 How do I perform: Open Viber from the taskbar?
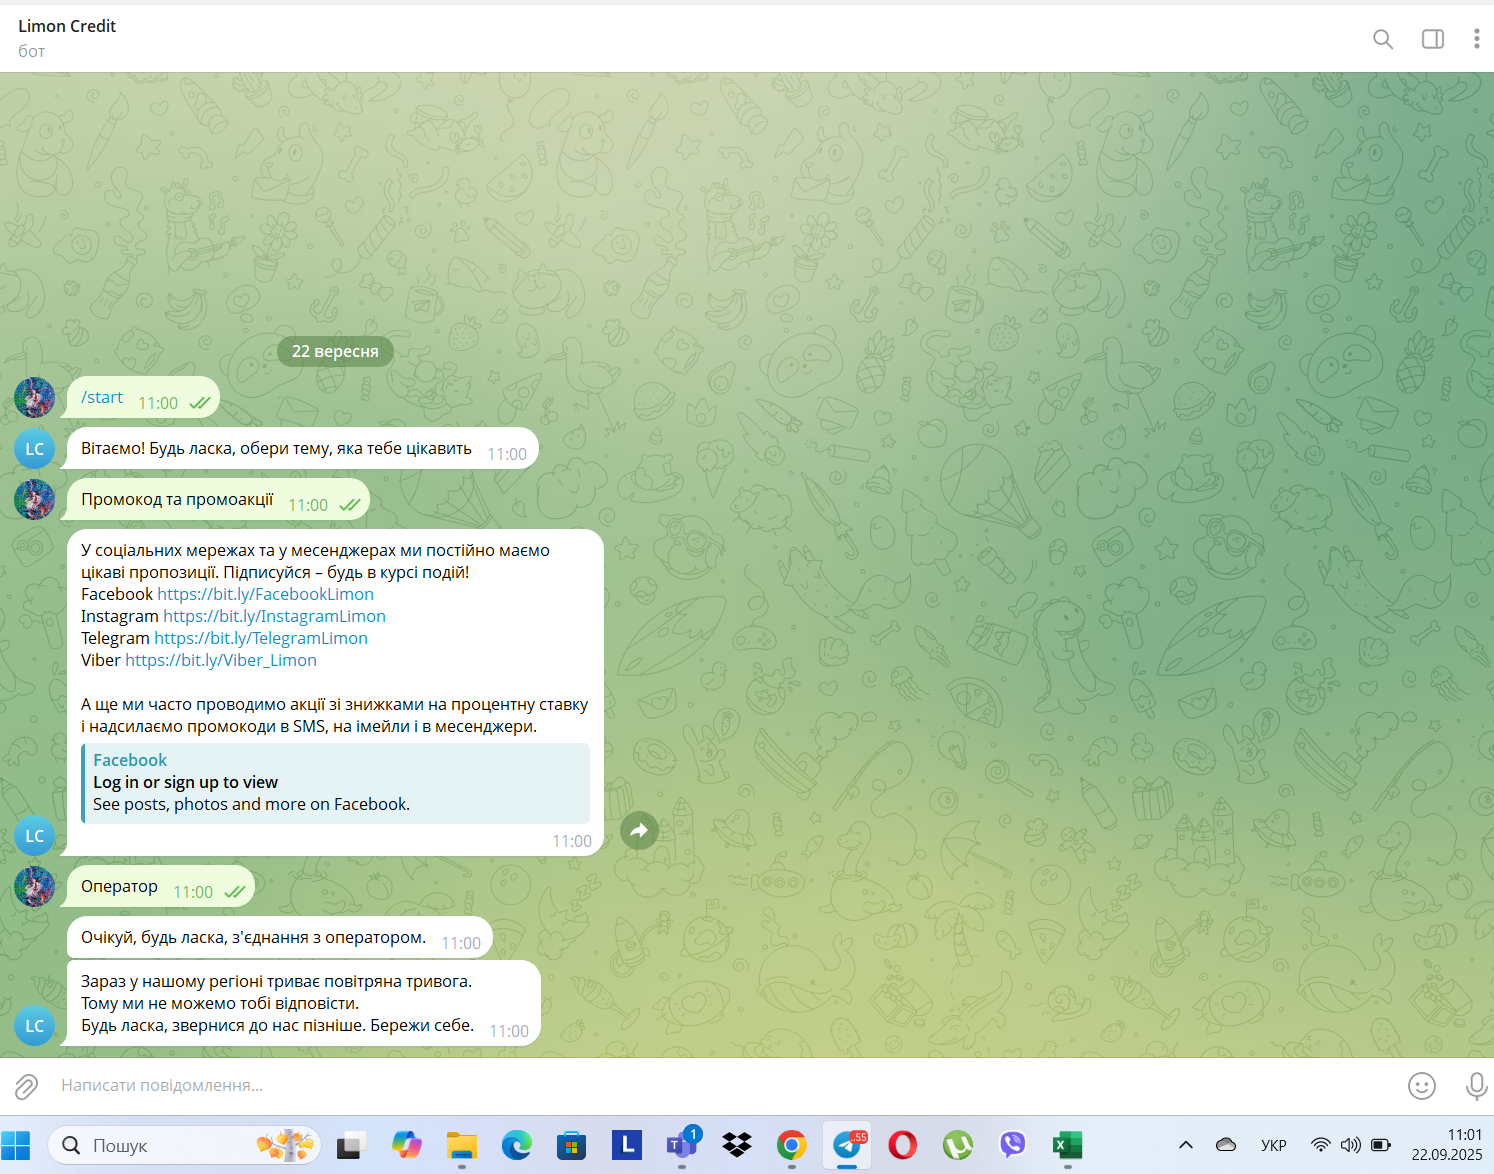[x=1012, y=1146]
